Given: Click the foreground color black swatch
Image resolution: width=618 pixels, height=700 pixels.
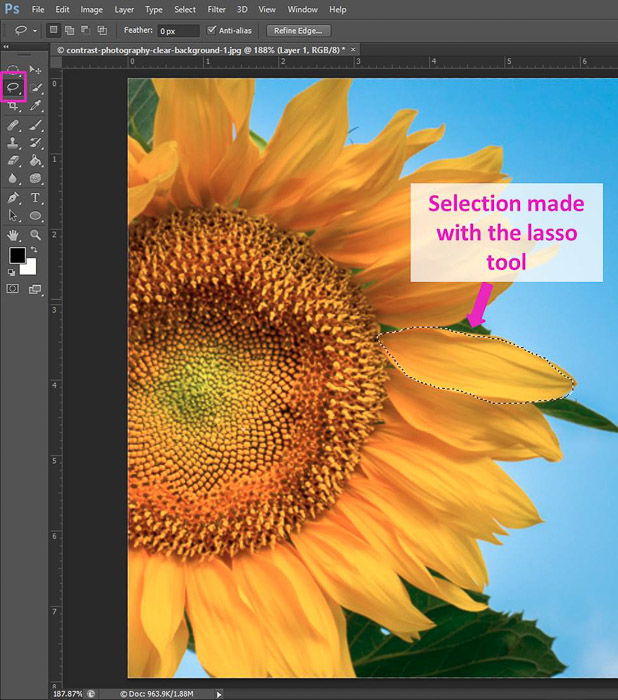Looking at the screenshot, I should [x=17, y=256].
